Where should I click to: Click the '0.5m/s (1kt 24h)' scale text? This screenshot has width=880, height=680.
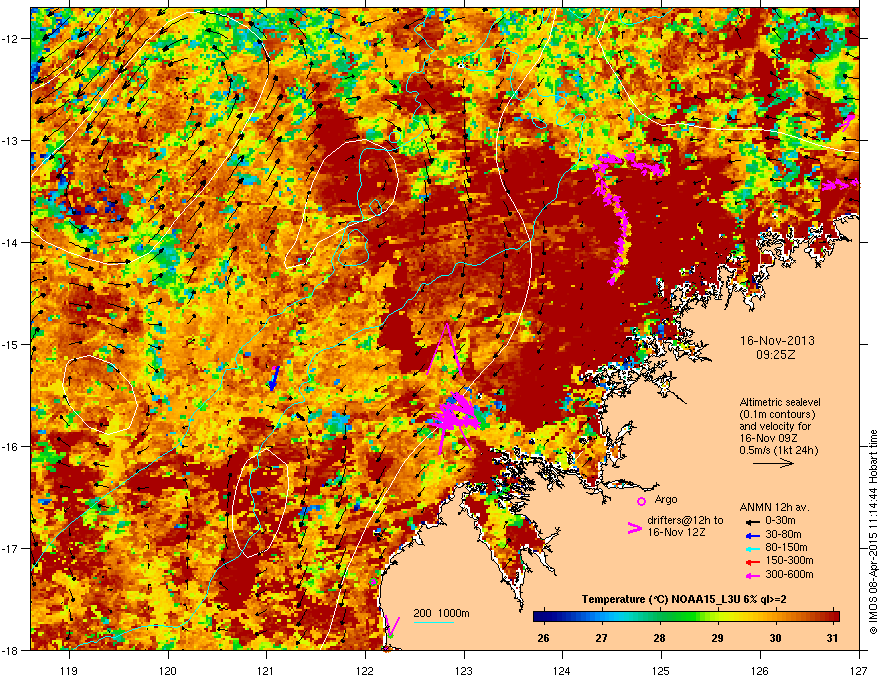click(x=778, y=450)
